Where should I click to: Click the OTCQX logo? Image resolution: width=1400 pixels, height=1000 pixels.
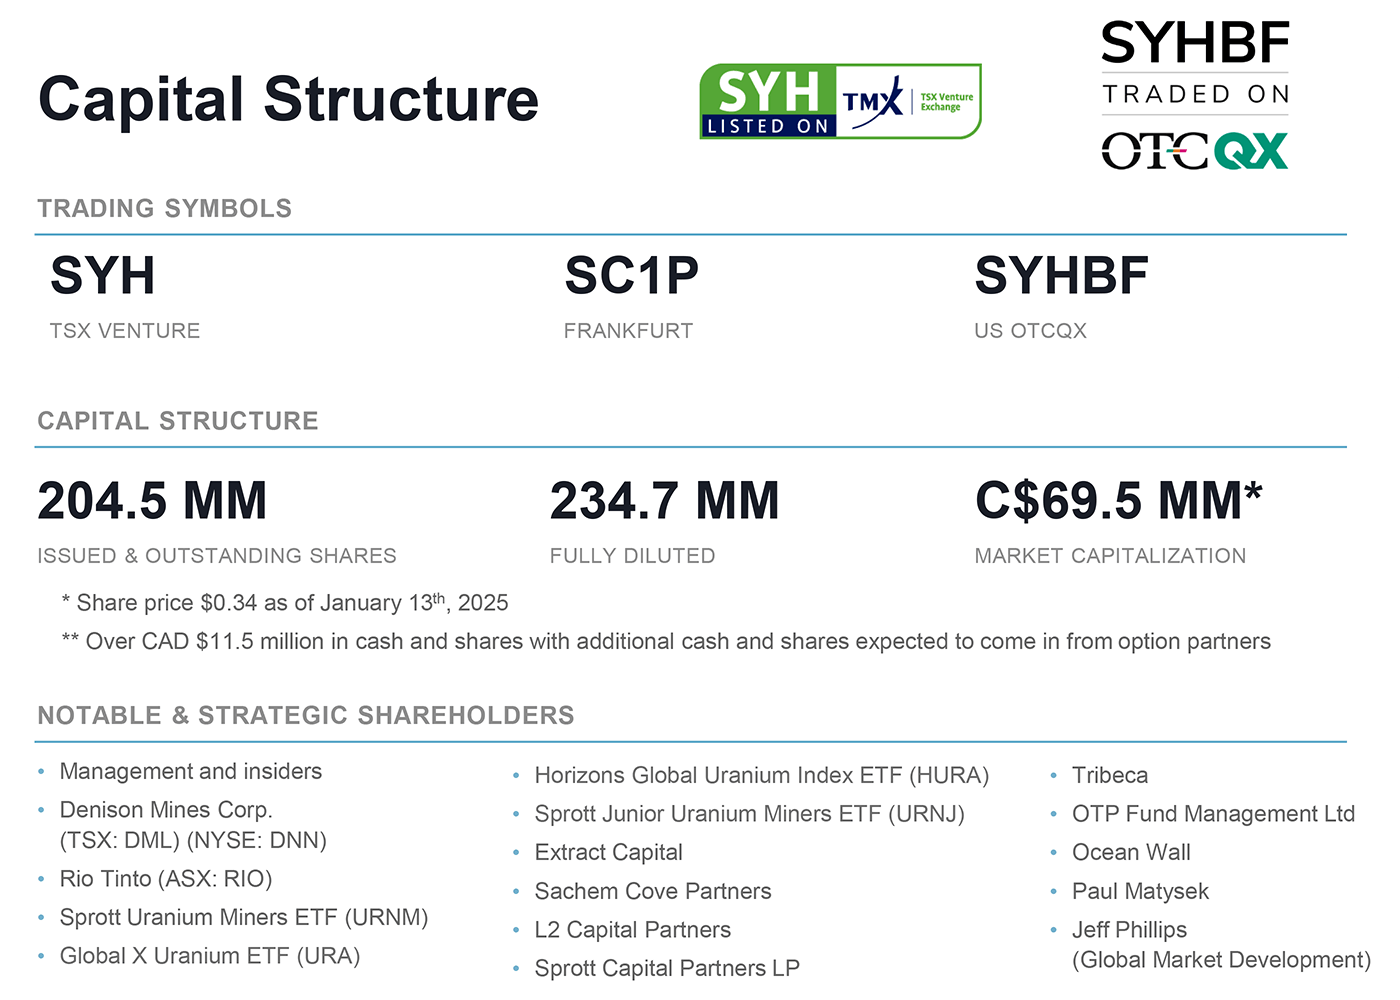1195,152
